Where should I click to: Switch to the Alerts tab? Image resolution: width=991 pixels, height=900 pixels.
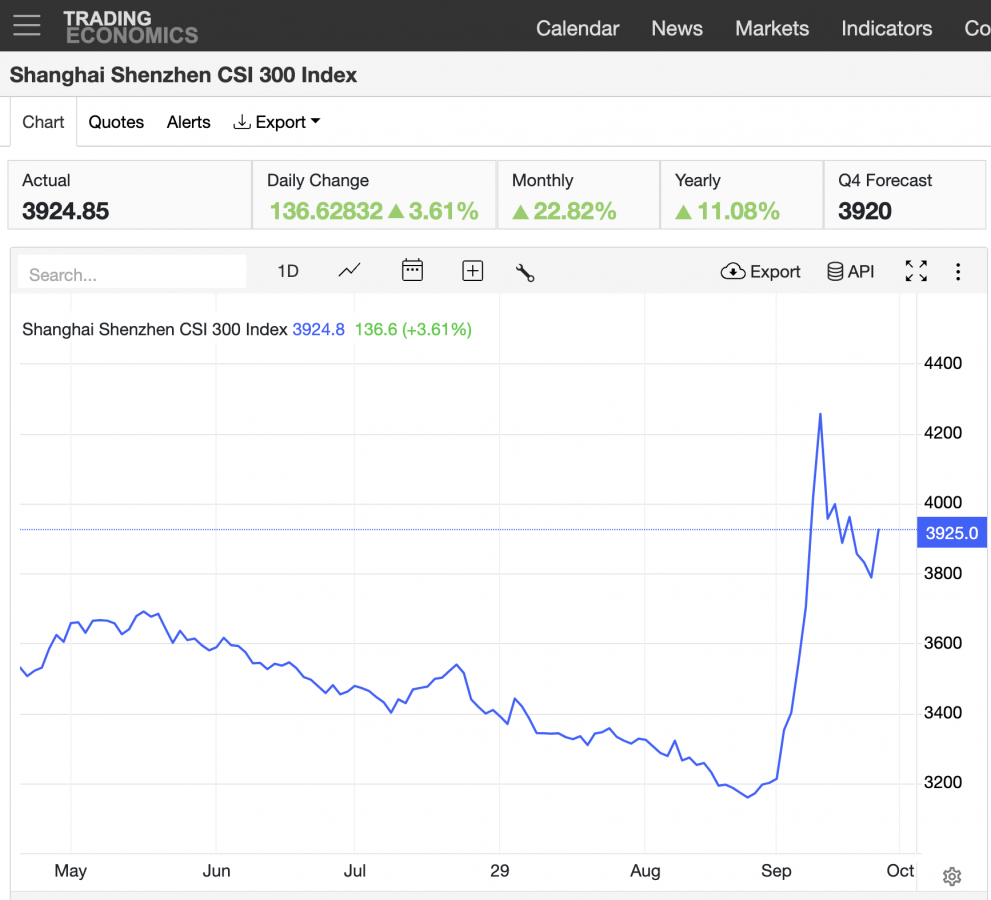tap(188, 122)
